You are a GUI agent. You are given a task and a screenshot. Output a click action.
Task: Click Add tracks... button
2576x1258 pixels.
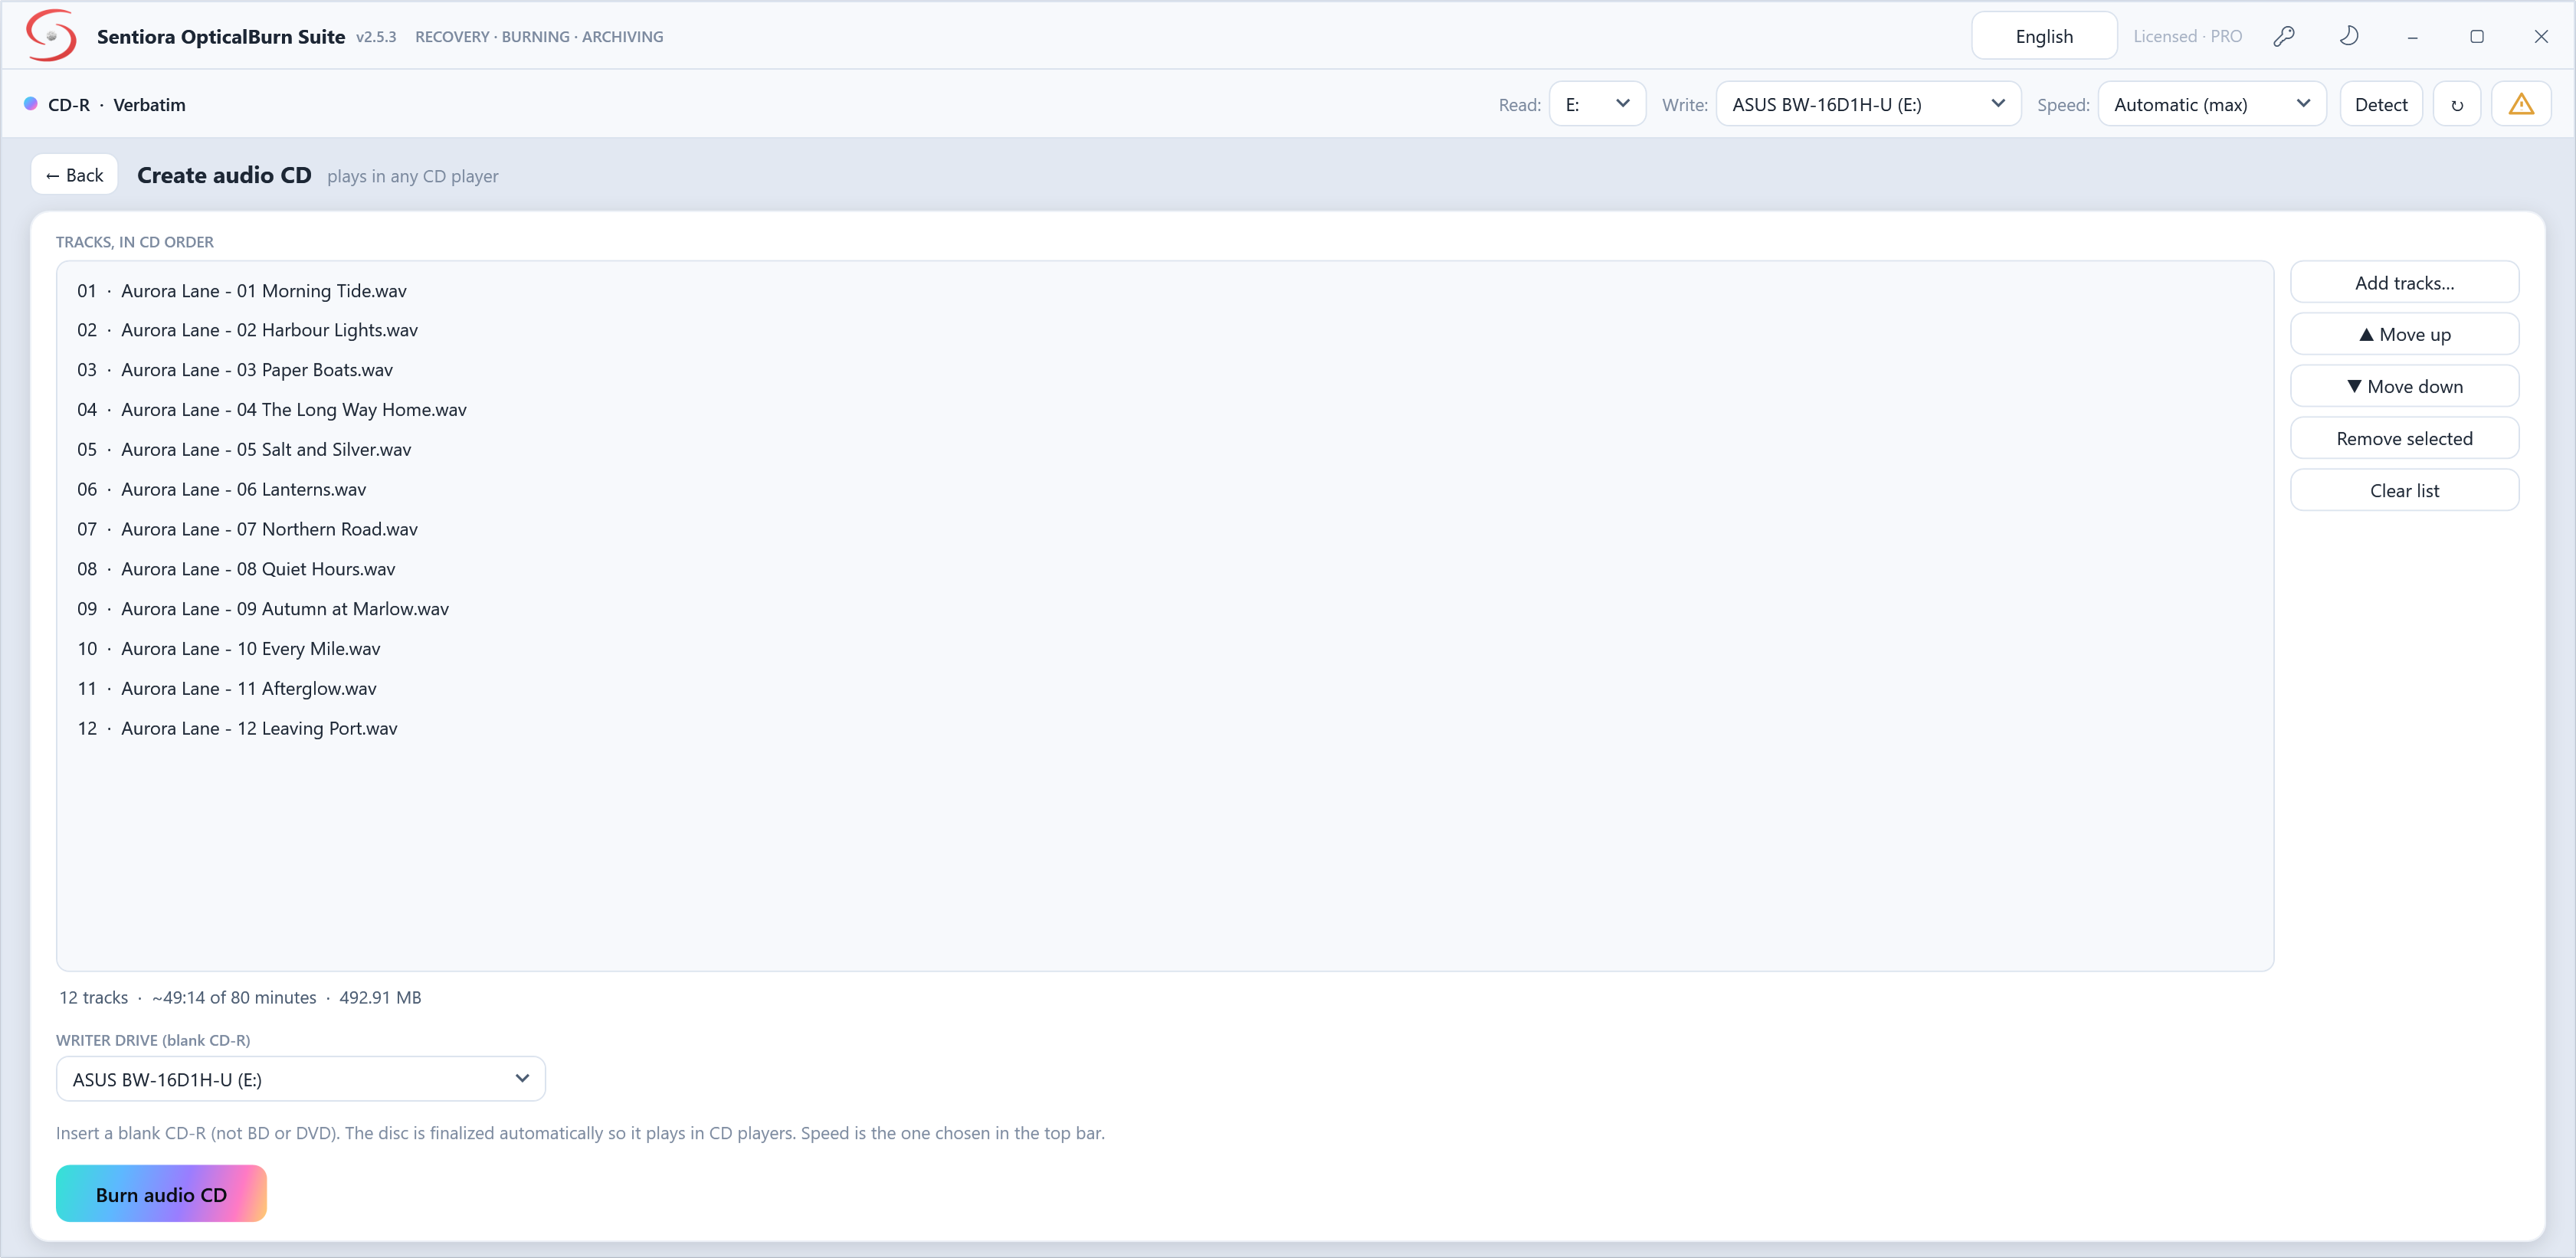pos(2404,283)
